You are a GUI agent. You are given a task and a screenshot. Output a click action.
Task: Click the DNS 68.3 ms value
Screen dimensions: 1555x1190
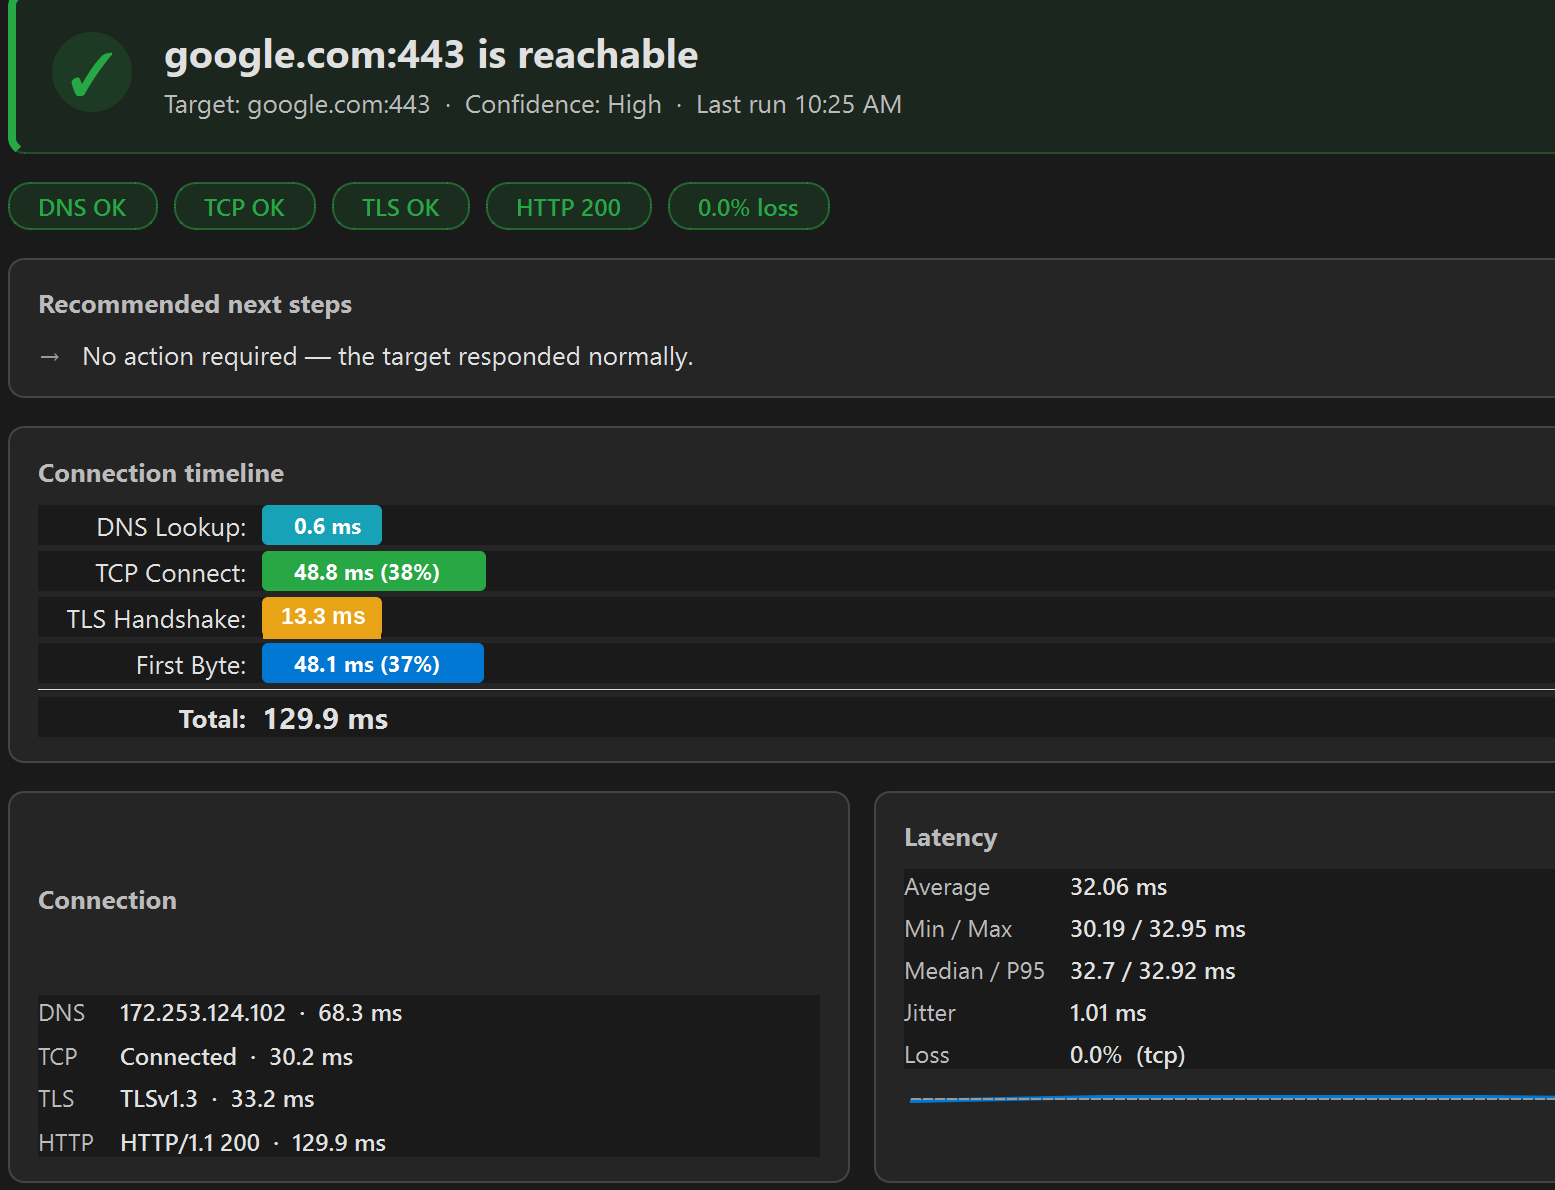(360, 1013)
